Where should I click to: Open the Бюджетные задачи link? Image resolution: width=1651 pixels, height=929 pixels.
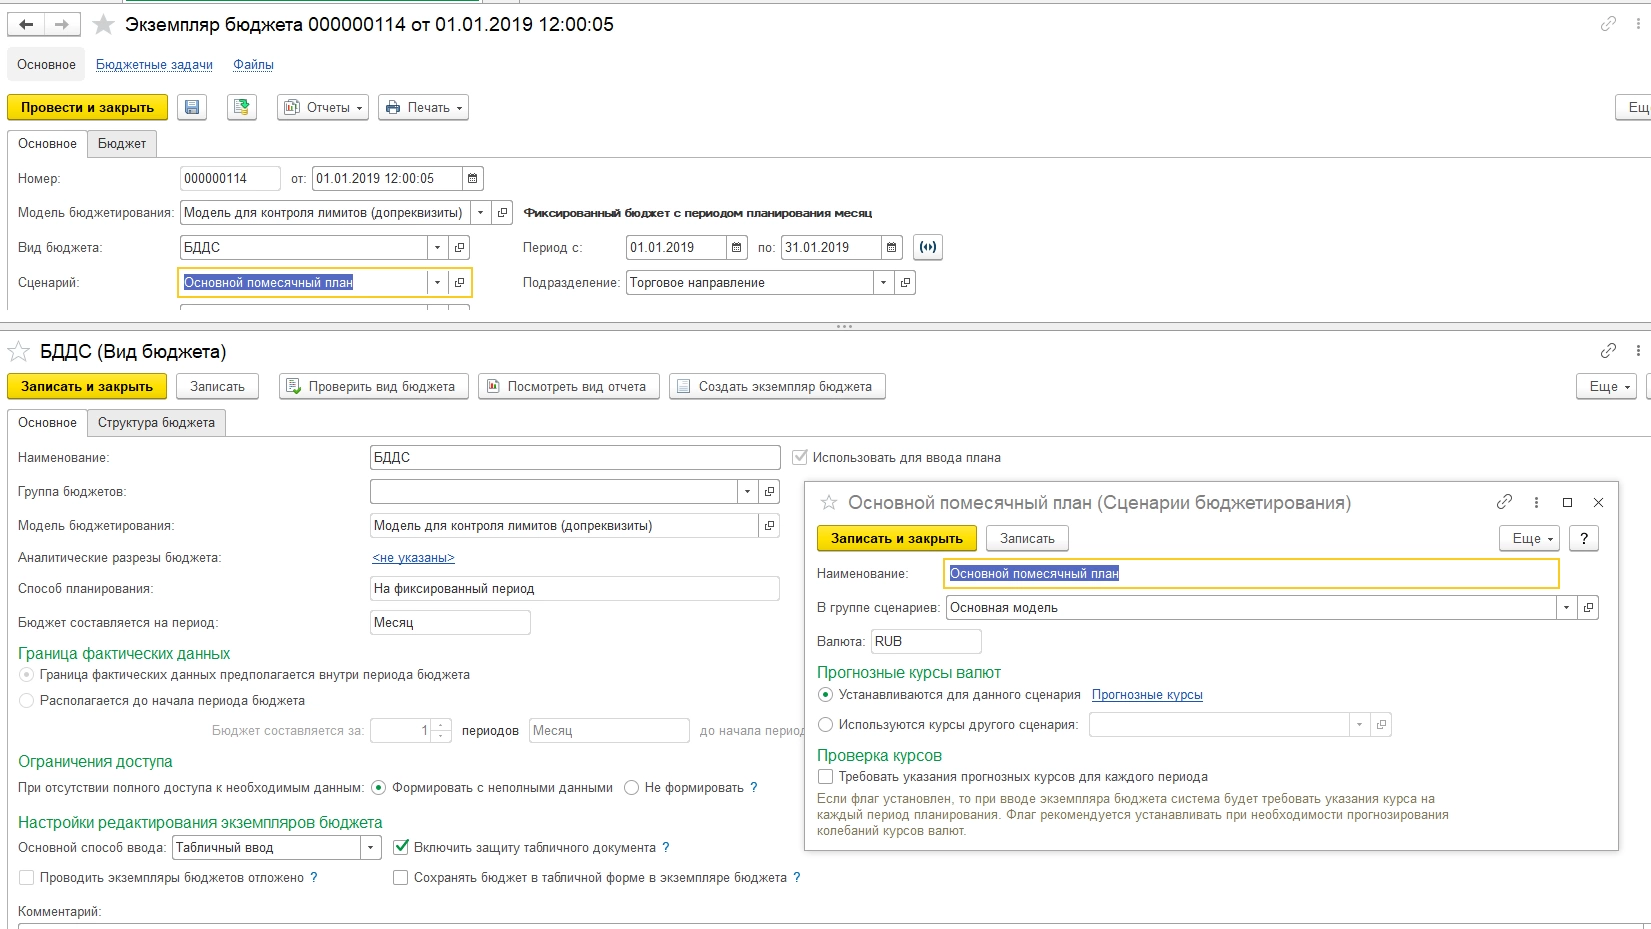pyautogui.click(x=154, y=65)
